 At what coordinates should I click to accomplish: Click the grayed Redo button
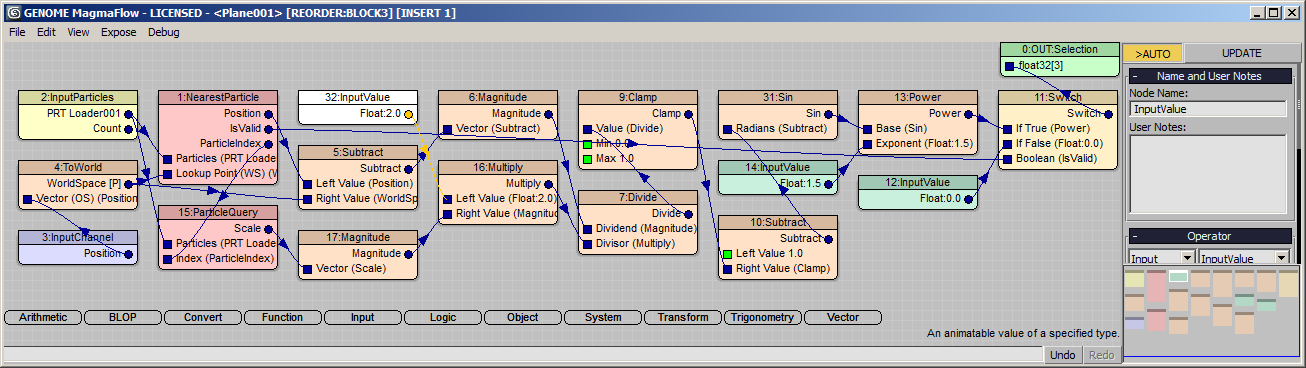click(x=1101, y=355)
